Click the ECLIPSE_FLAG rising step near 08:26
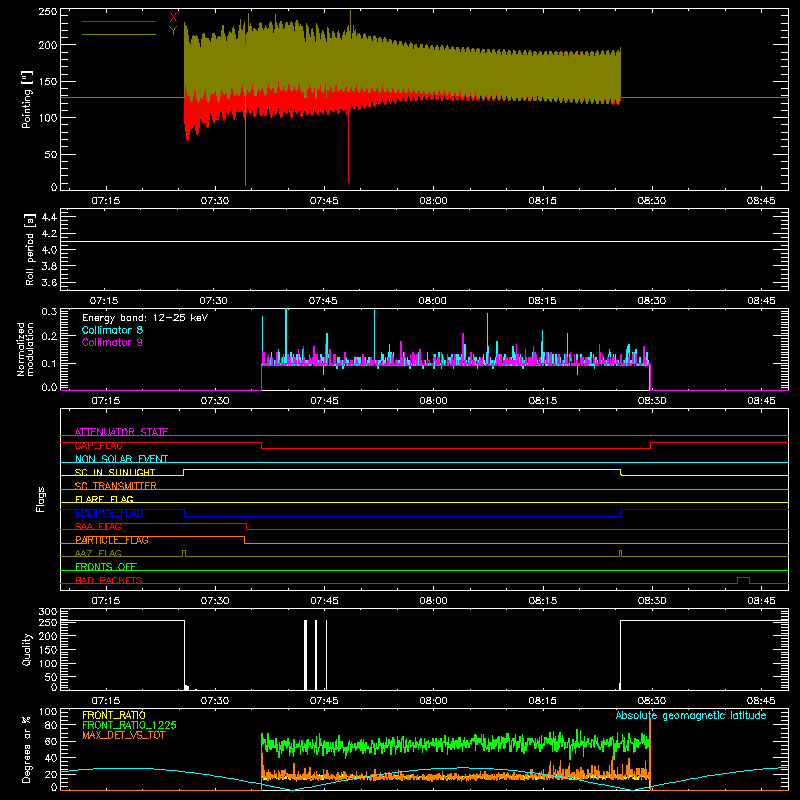Image resolution: width=800 pixels, height=800 pixels. pyautogui.click(x=620, y=513)
